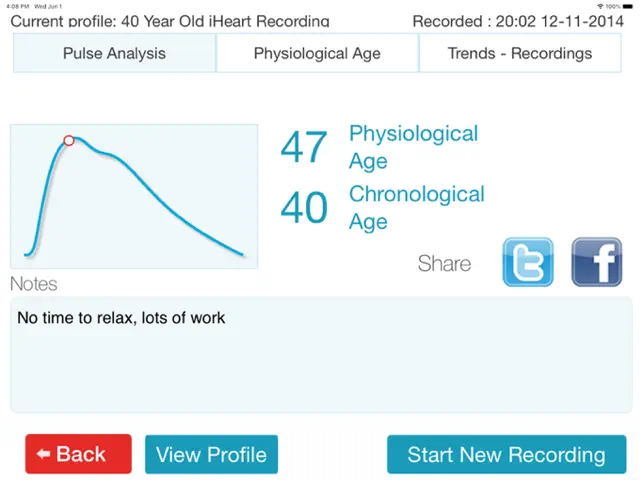Click the Physiological Age label text
The image size is (643, 482).
[x=413, y=147]
